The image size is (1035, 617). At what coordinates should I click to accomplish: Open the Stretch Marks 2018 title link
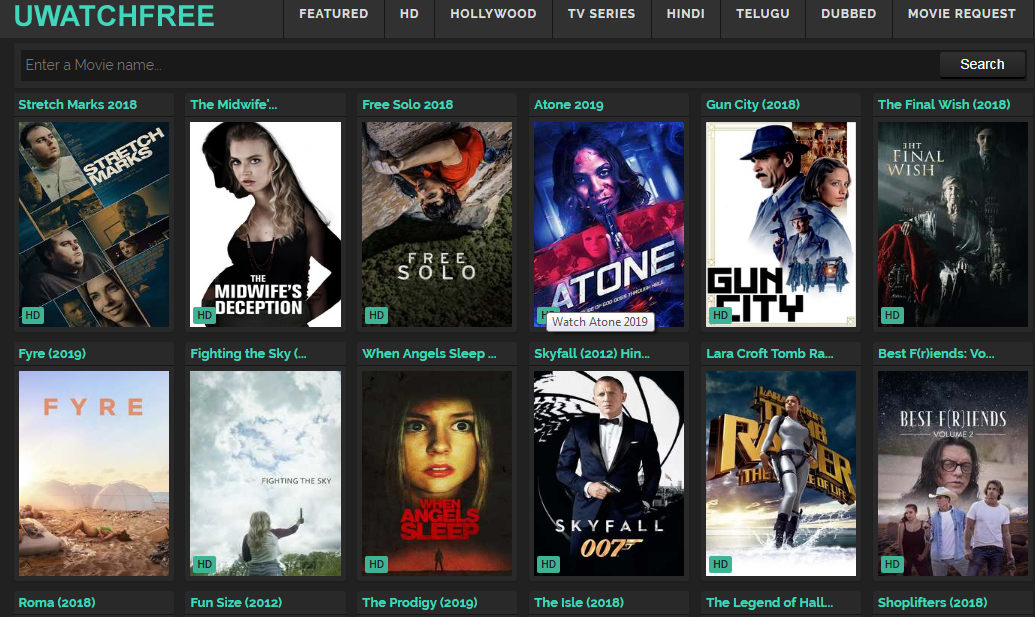pos(78,104)
